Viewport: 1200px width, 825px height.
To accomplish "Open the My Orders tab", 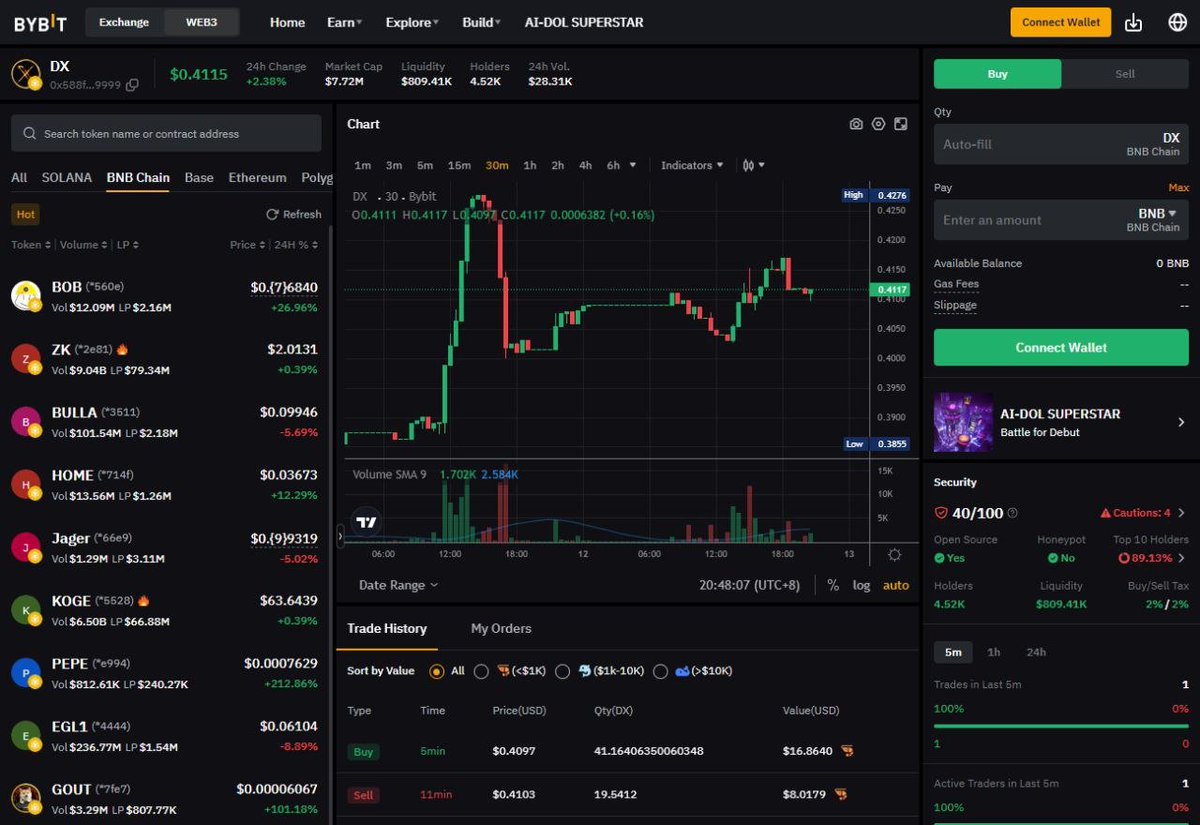I will 501,628.
